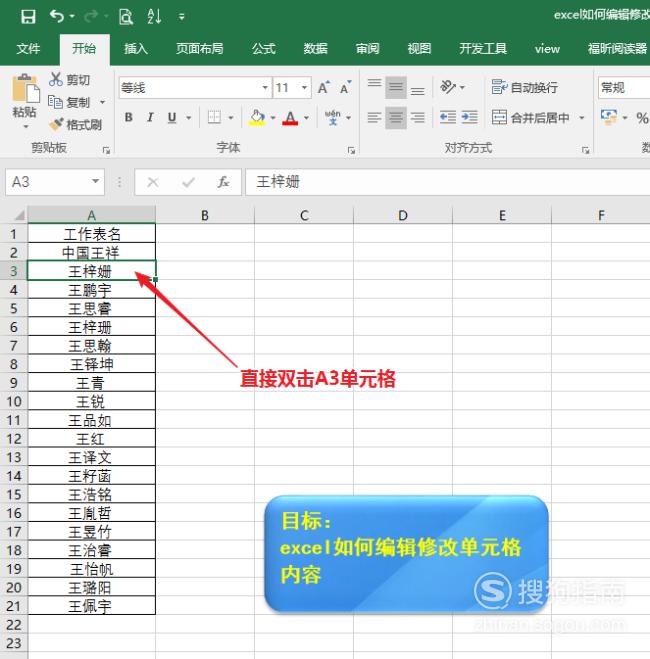Click the Redo arrow icon
This screenshot has width=650, height=659.
91,16
